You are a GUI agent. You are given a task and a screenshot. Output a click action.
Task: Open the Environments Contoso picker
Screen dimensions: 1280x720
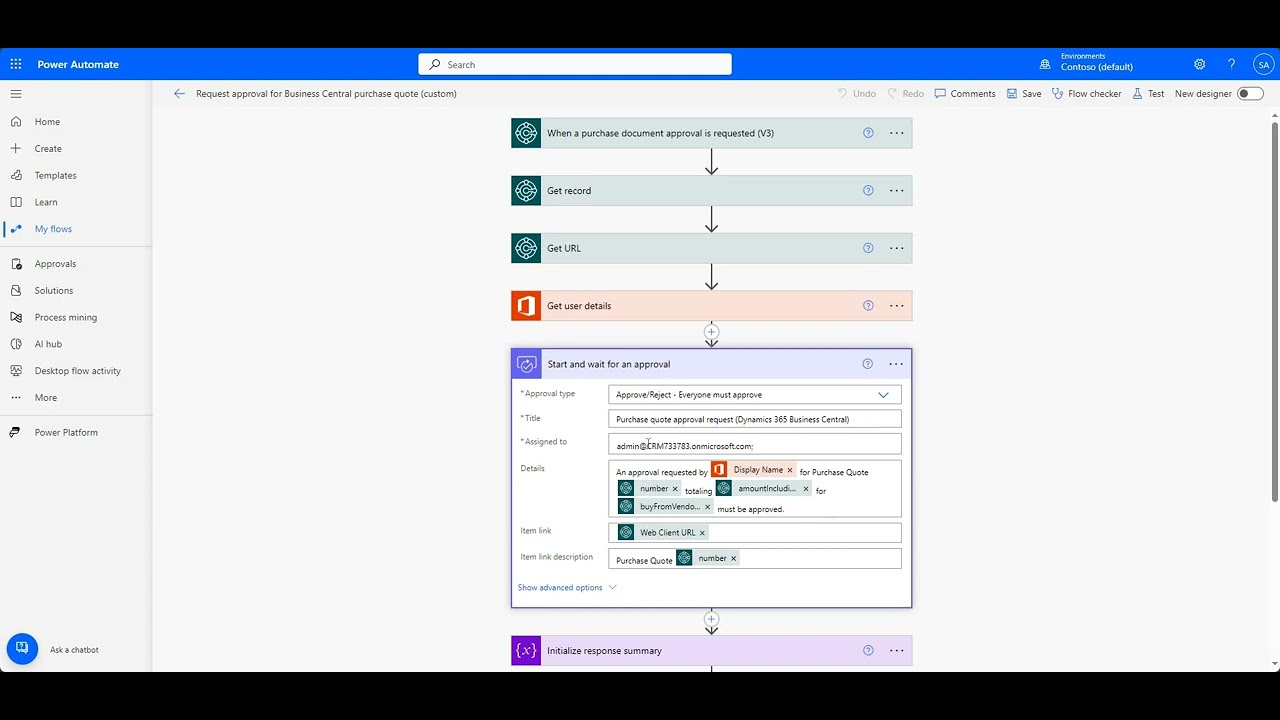click(x=1087, y=62)
